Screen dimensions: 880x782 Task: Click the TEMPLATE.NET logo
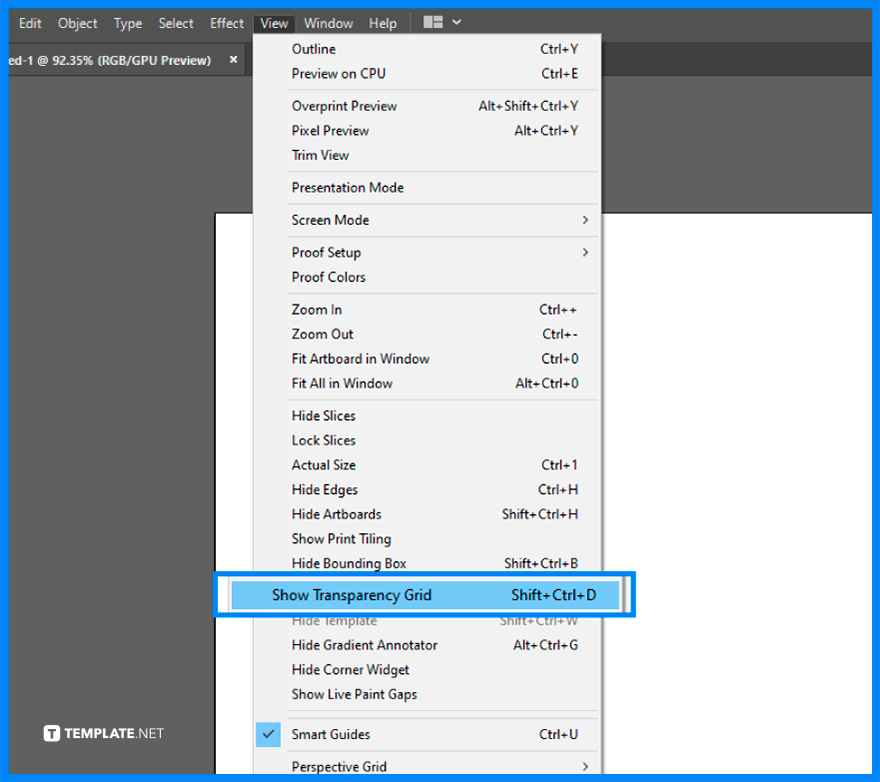(103, 733)
